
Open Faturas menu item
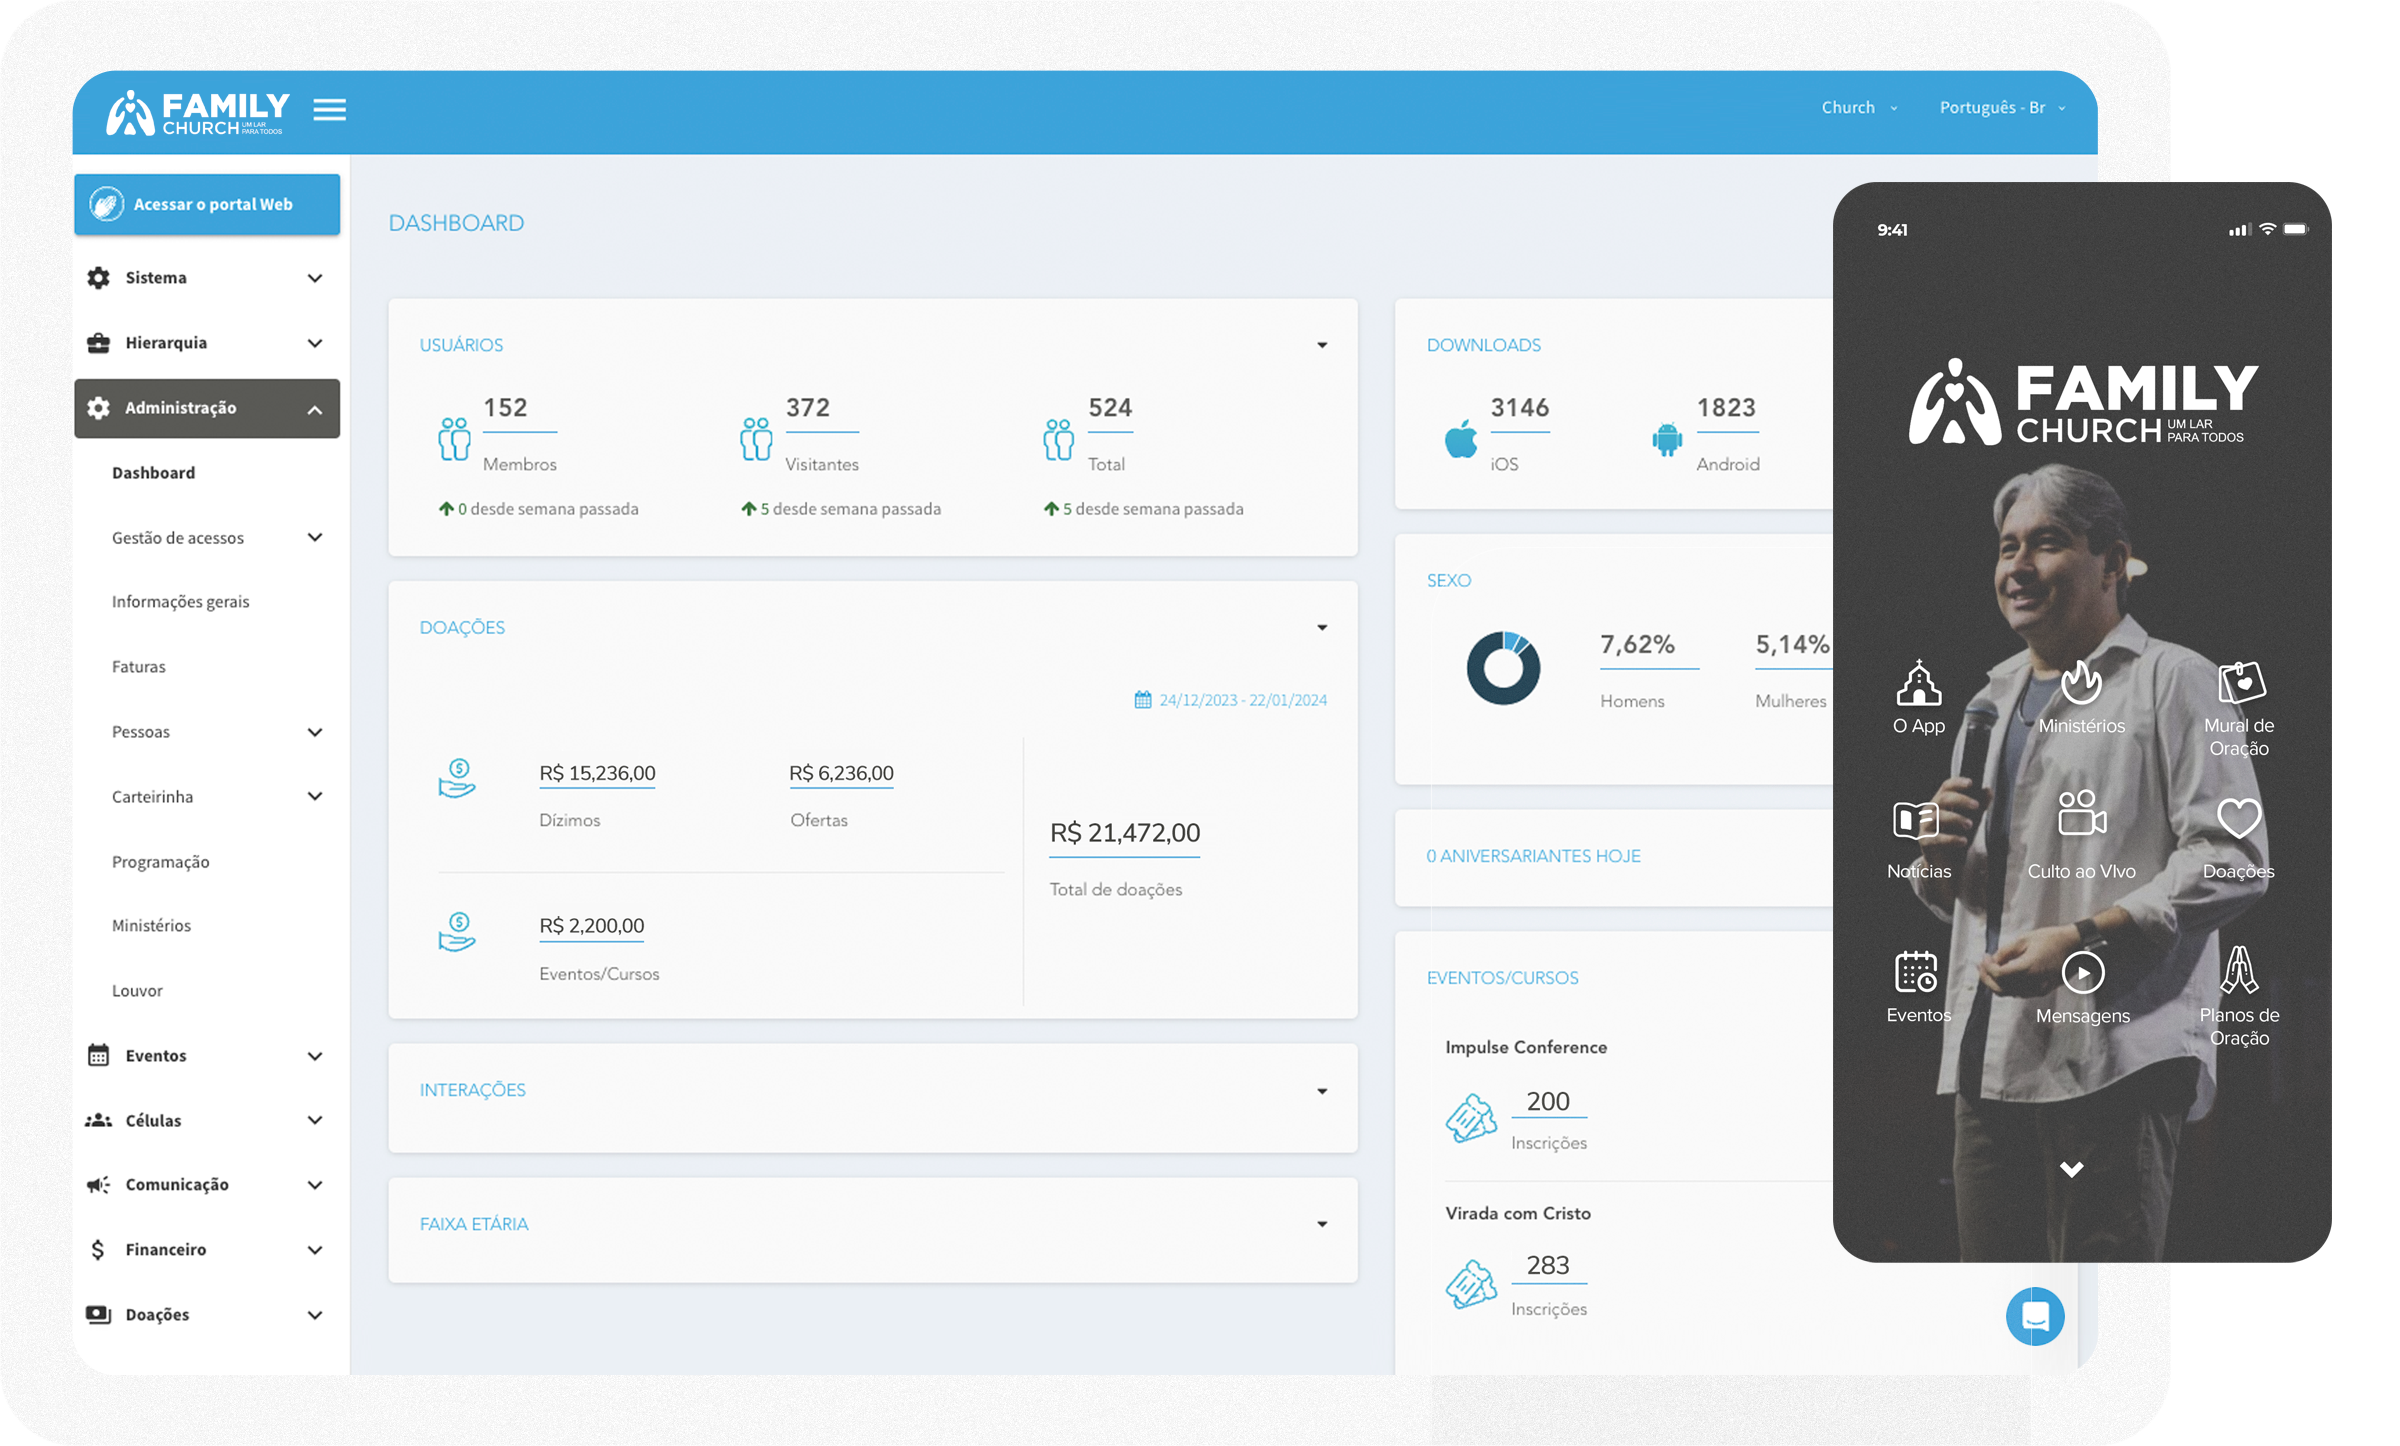[x=139, y=667]
